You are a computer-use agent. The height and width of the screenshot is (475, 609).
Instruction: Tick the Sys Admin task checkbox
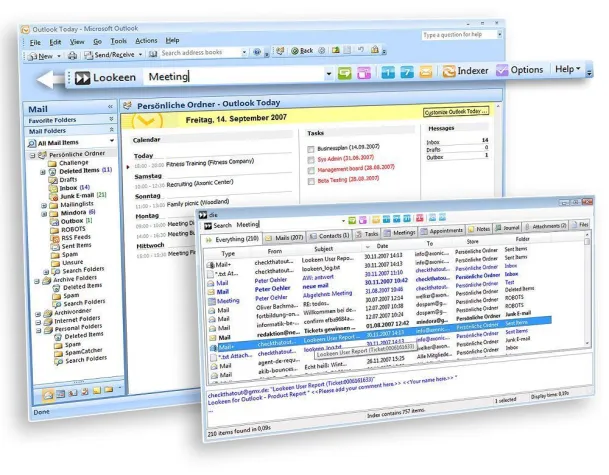click(x=312, y=158)
